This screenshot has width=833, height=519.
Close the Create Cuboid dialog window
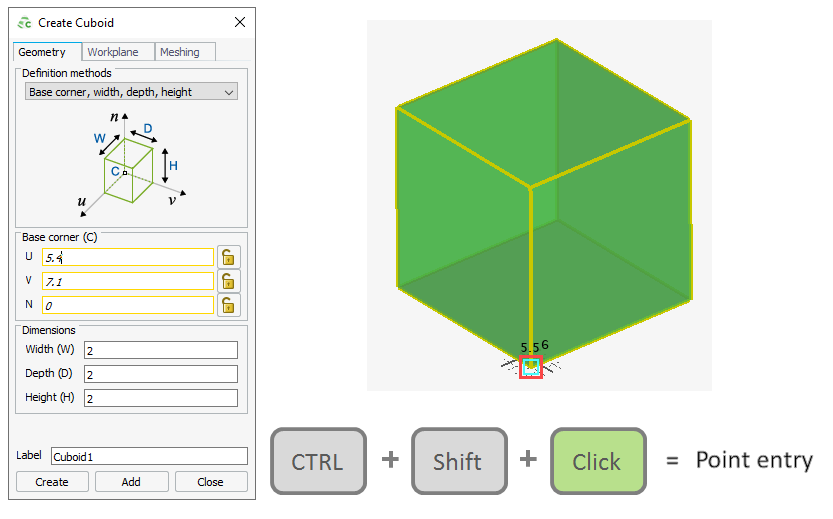pyautogui.click(x=239, y=22)
